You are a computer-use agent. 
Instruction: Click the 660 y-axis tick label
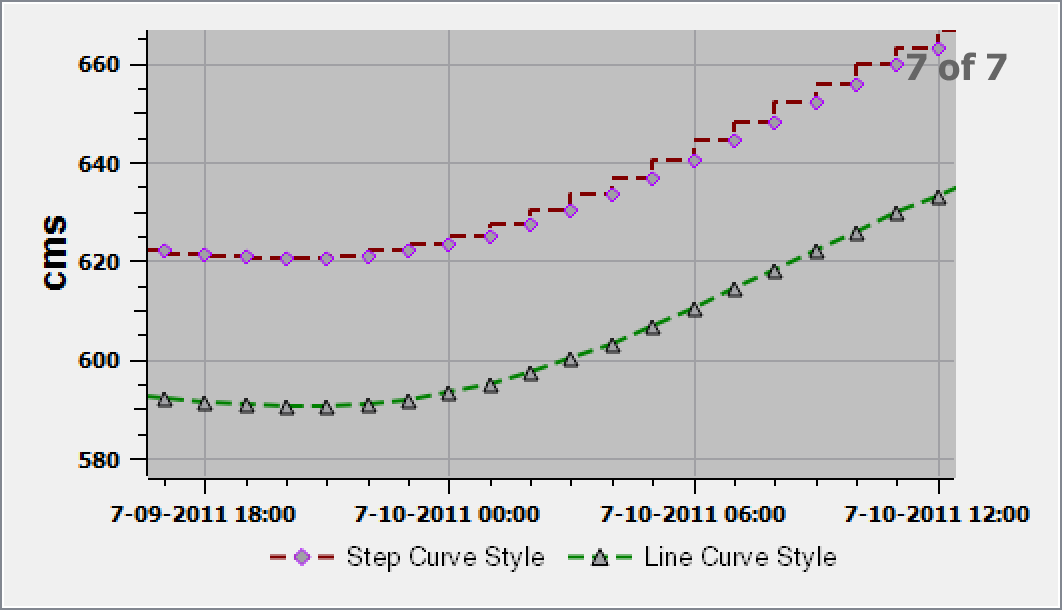(99, 65)
